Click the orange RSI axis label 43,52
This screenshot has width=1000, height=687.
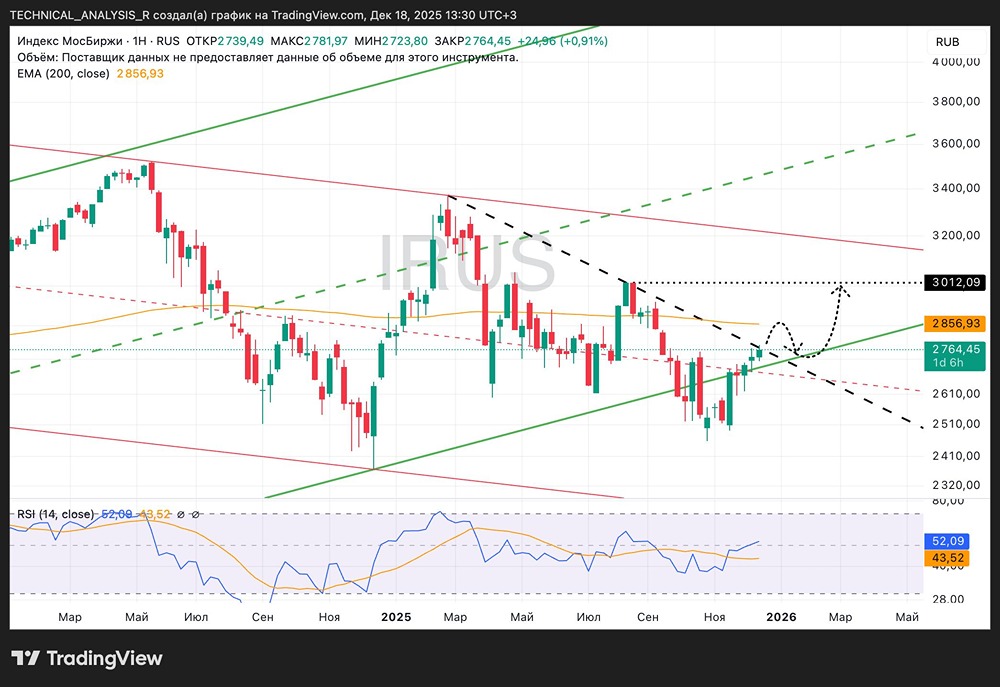[947, 558]
